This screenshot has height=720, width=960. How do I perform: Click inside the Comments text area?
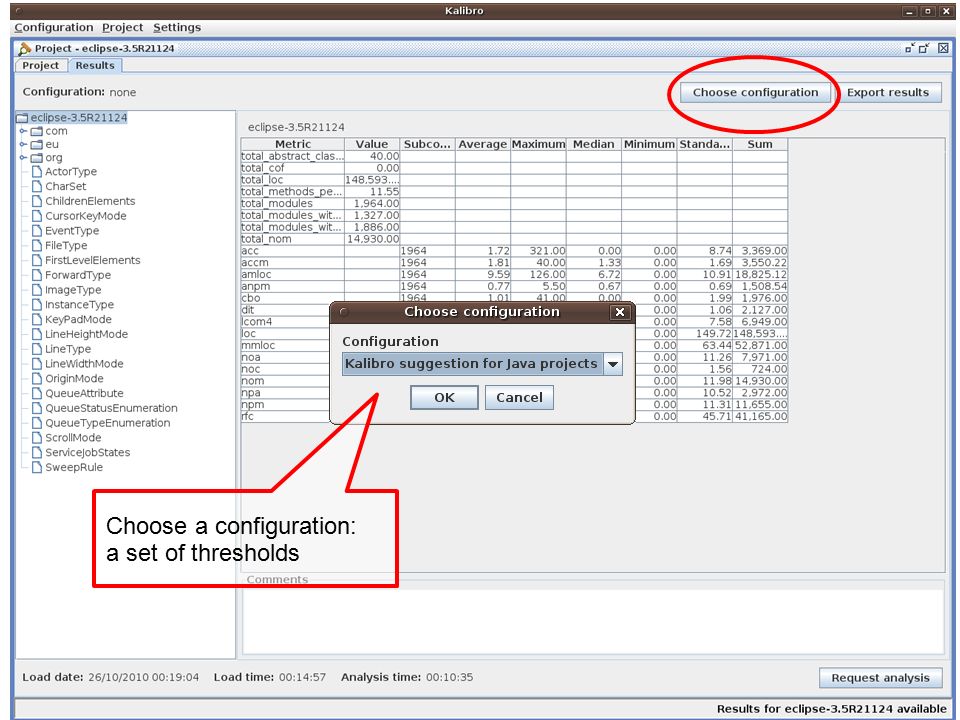[593, 620]
